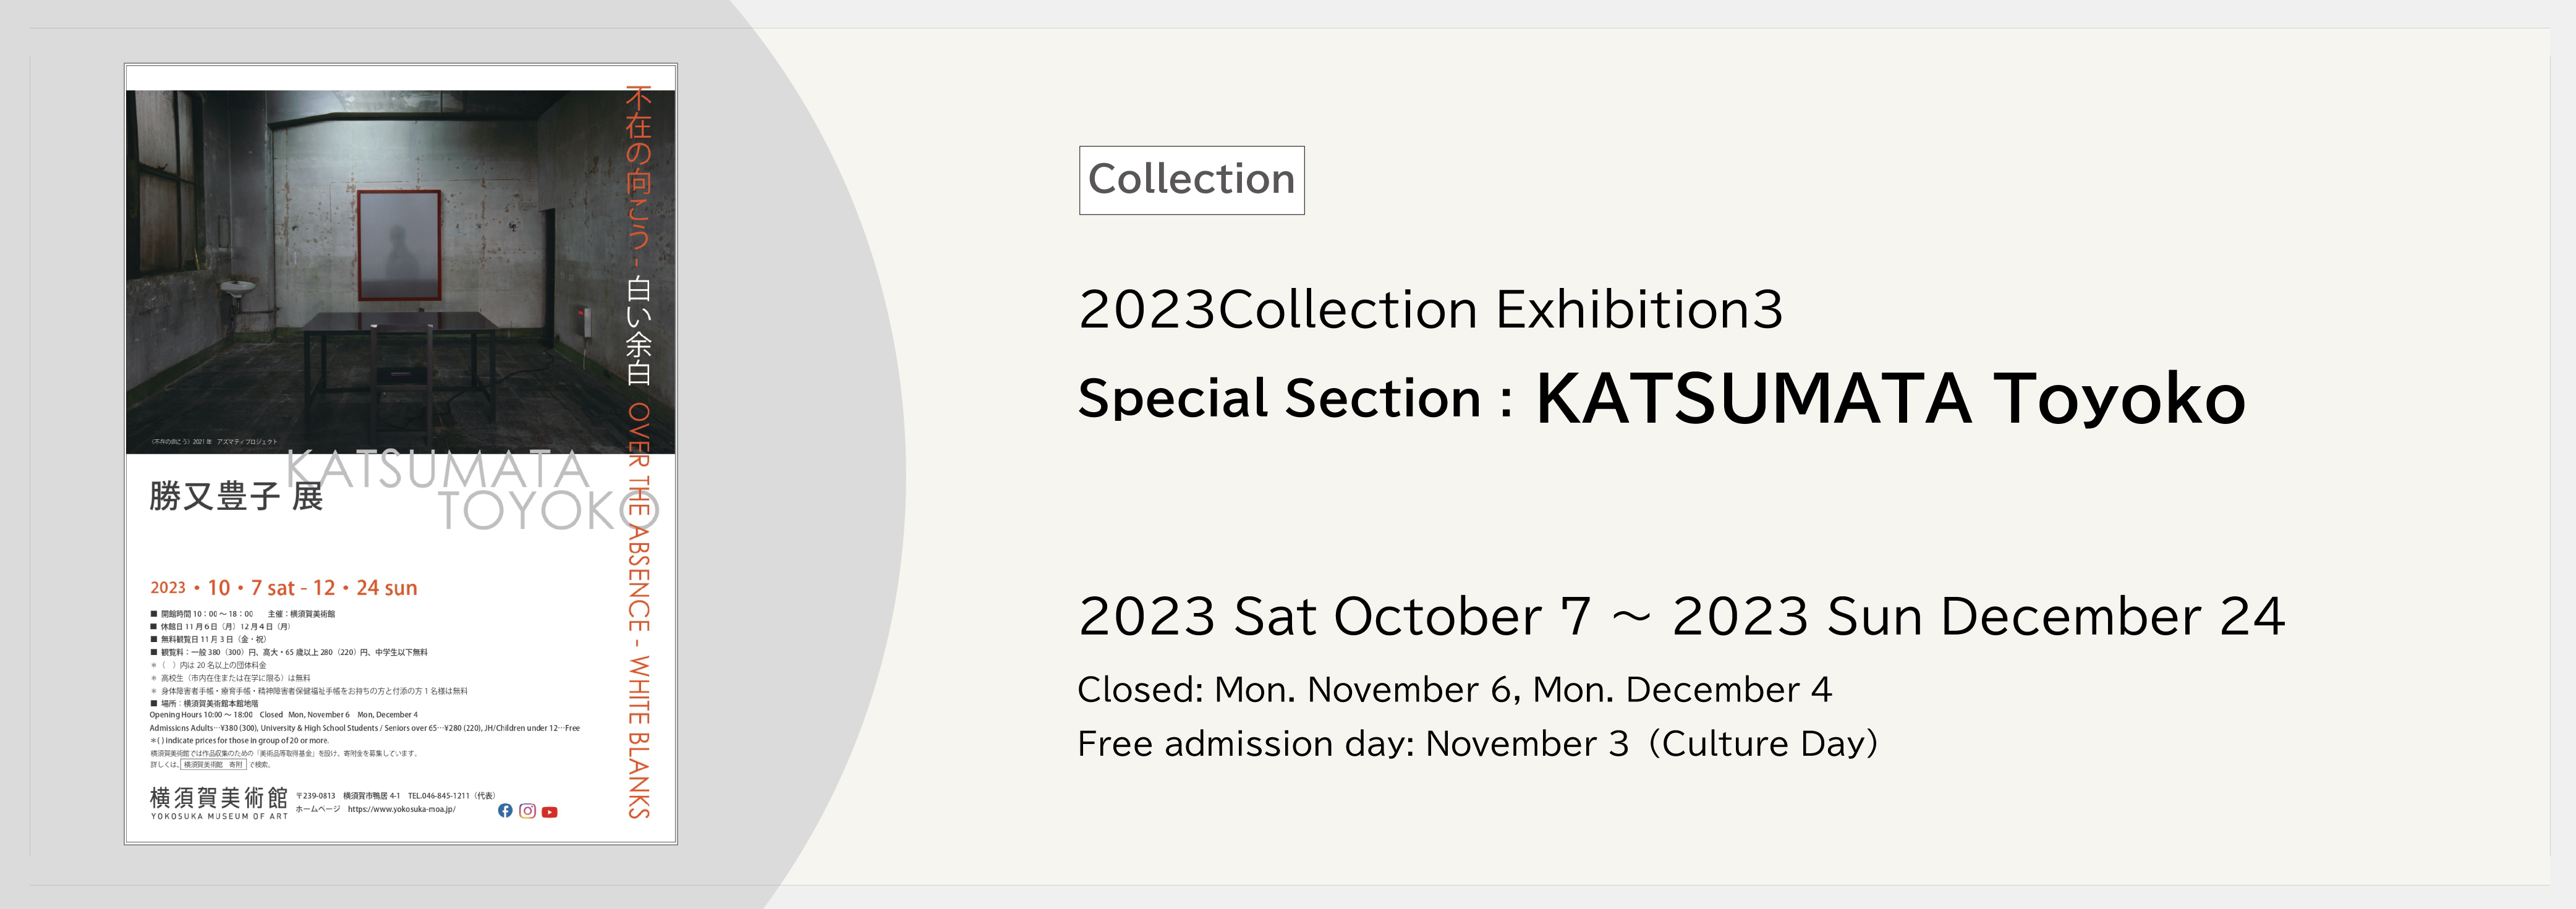Image resolution: width=2576 pixels, height=909 pixels.
Task: Click the boxed 横須賀美術館 寄附 search term
Action: tap(213, 765)
